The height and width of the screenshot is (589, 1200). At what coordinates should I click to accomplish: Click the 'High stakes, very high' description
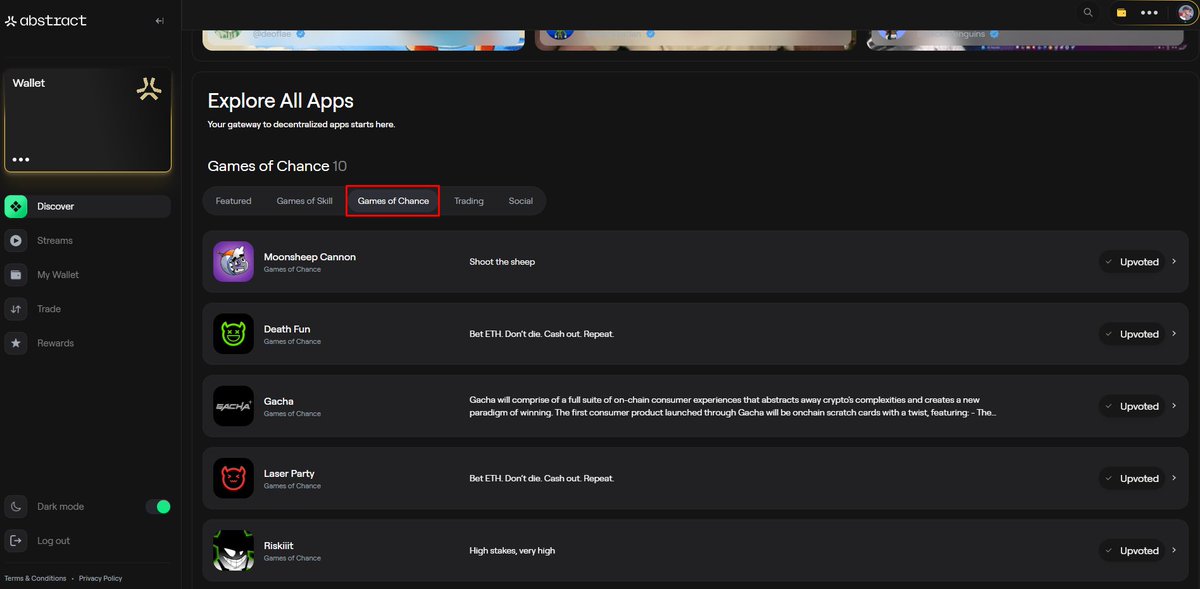click(x=512, y=550)
